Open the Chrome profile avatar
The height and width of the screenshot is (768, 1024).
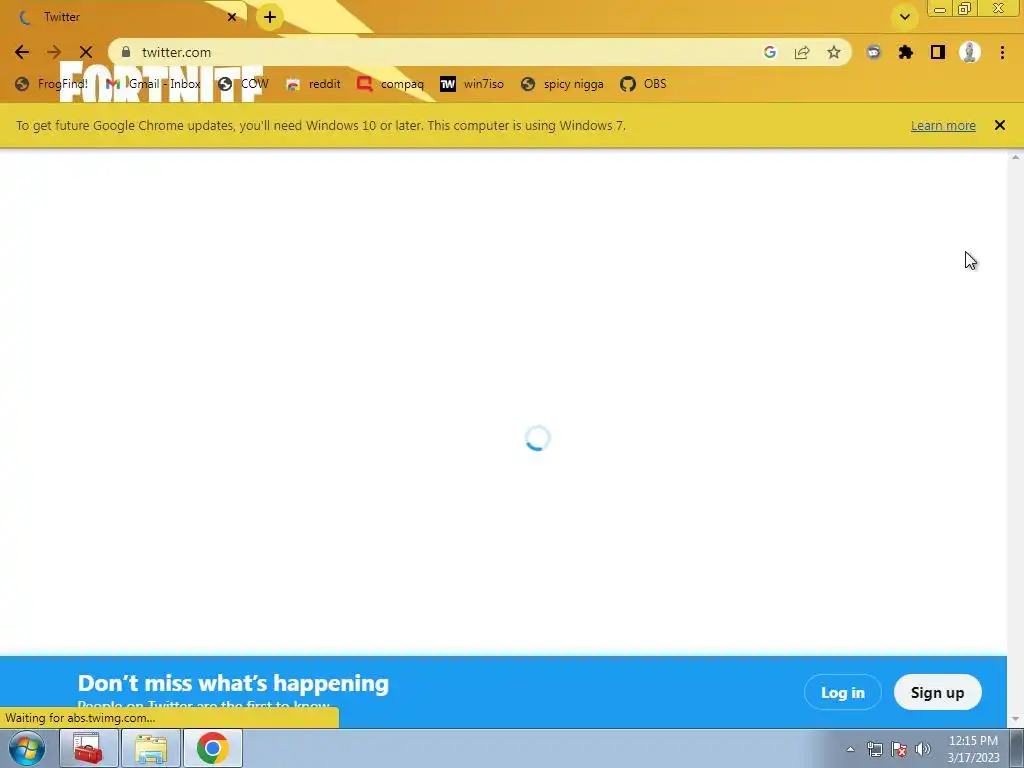(x=970, y=52)
